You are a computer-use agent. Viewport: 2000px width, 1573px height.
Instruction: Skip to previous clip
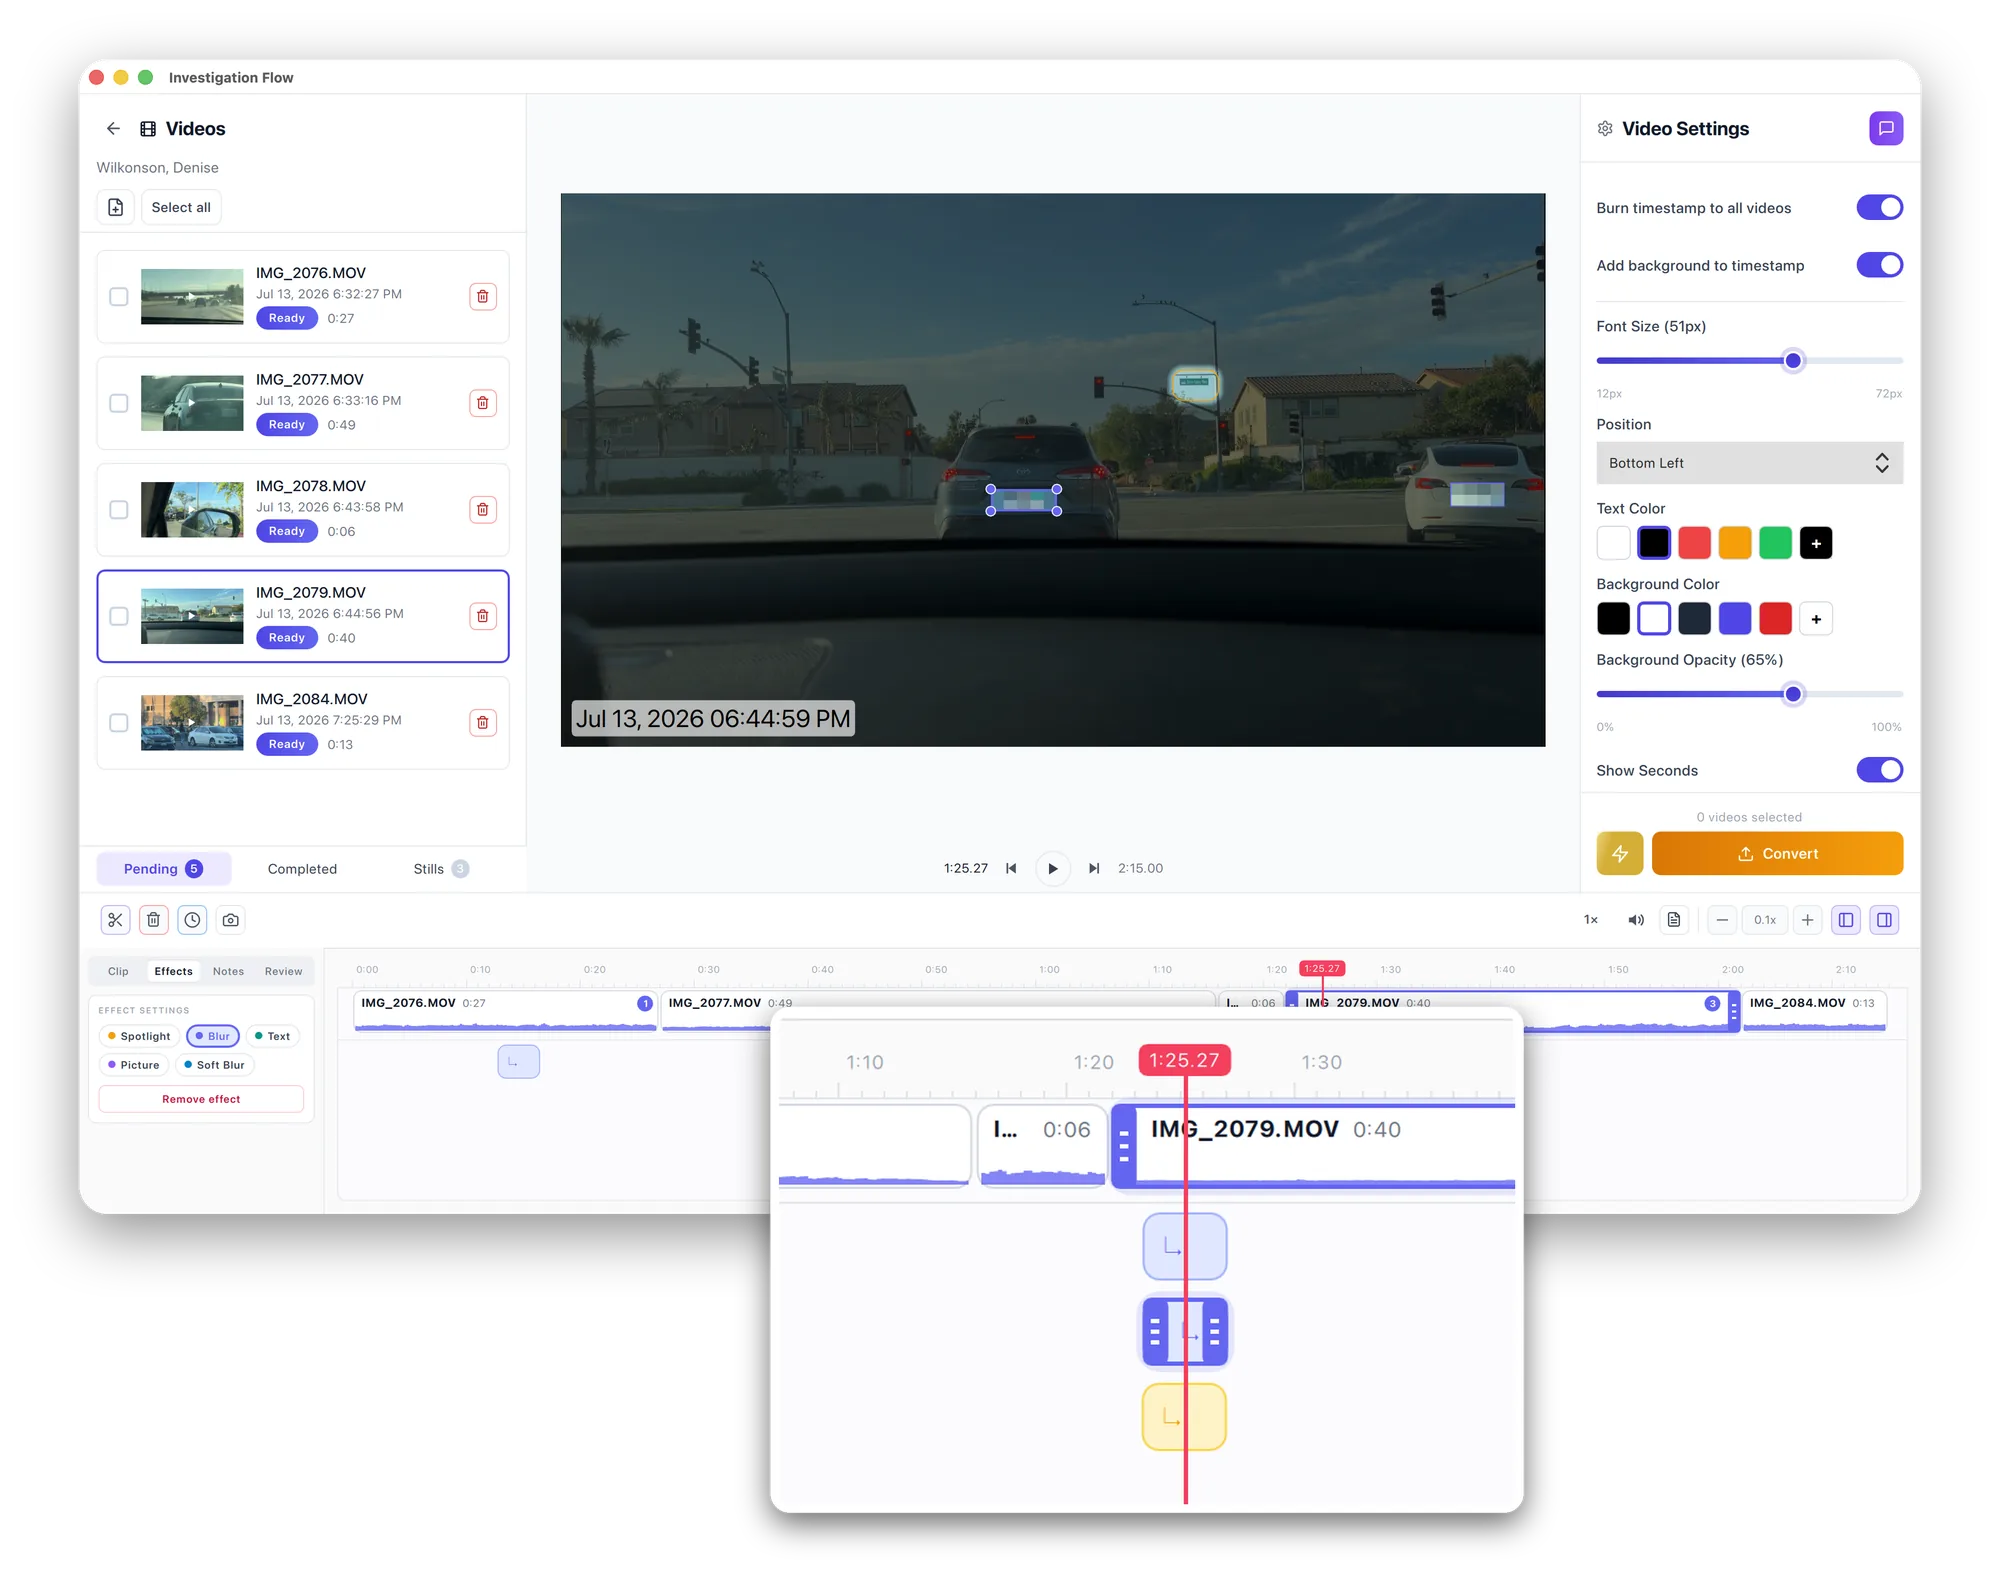(1011, 868)
